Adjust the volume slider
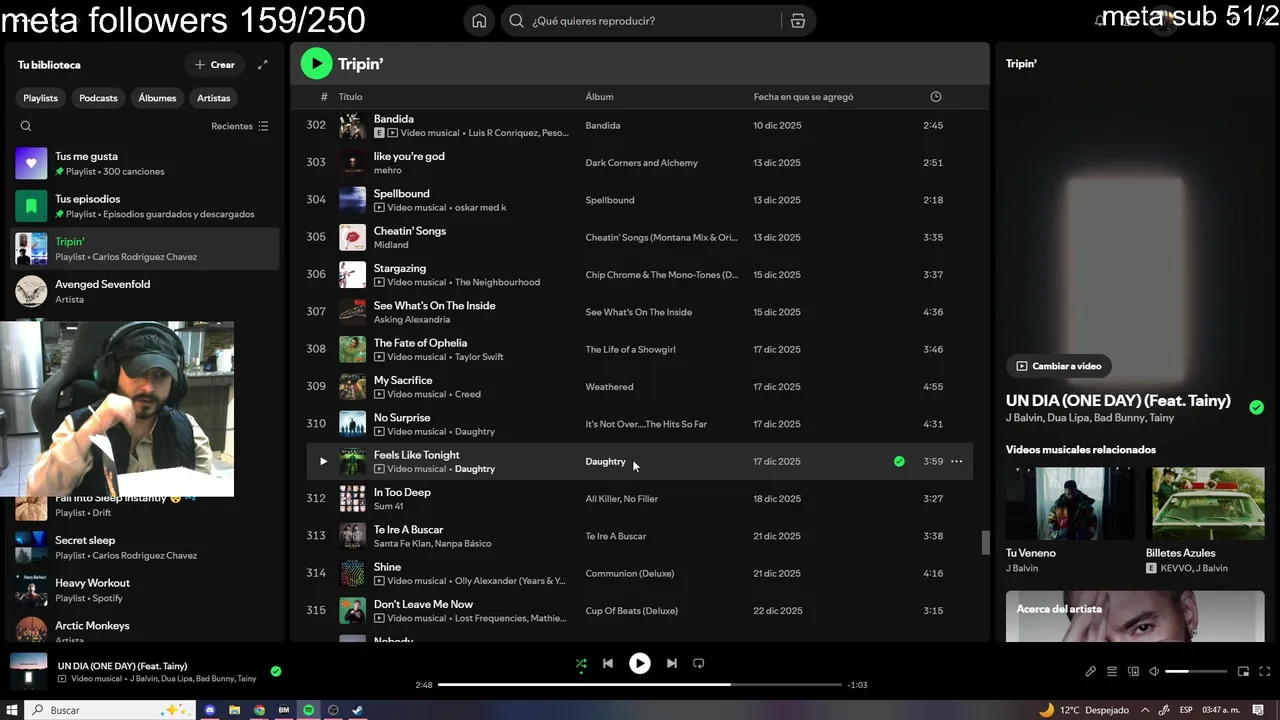 [1196, 672]
